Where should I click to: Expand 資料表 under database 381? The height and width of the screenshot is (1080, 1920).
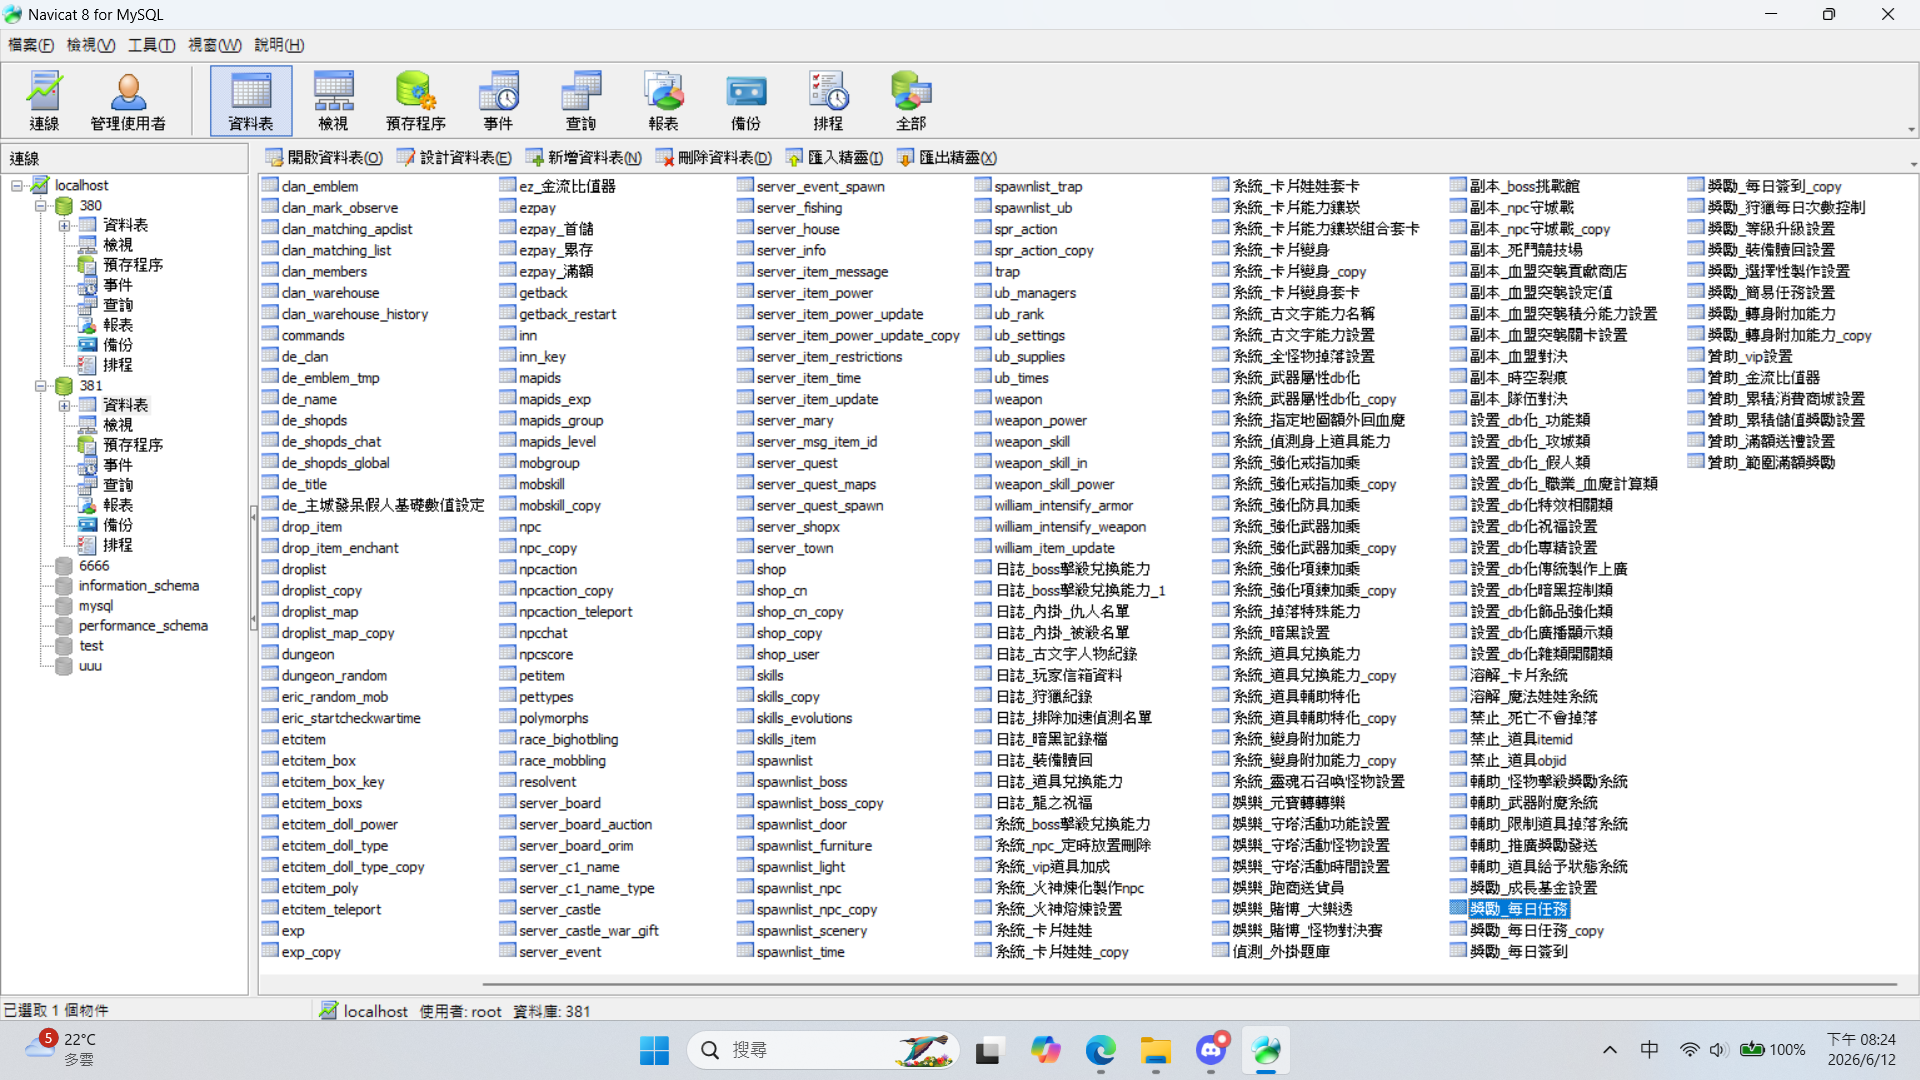[65, 405]
